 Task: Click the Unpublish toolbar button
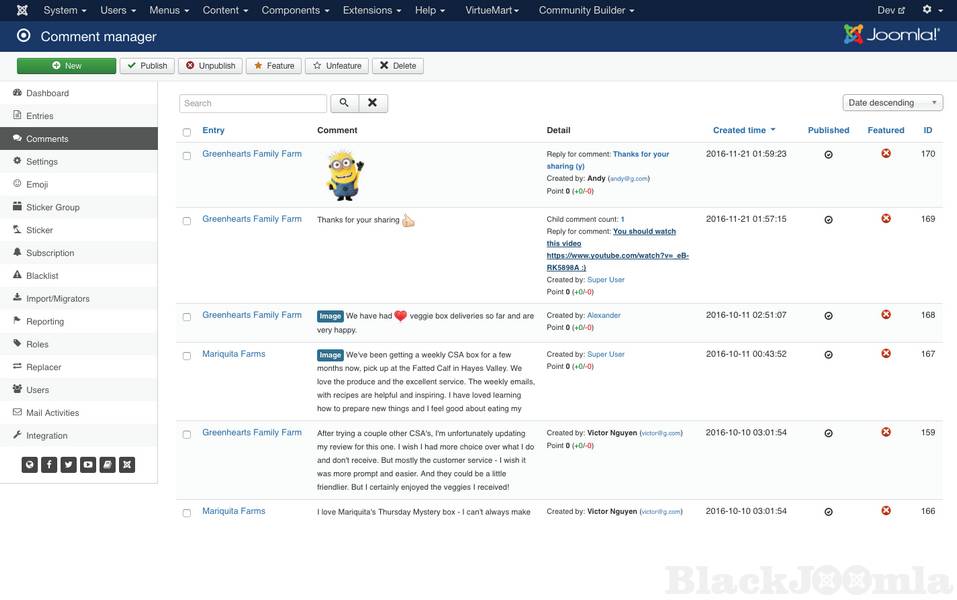[x=210, y=66]
